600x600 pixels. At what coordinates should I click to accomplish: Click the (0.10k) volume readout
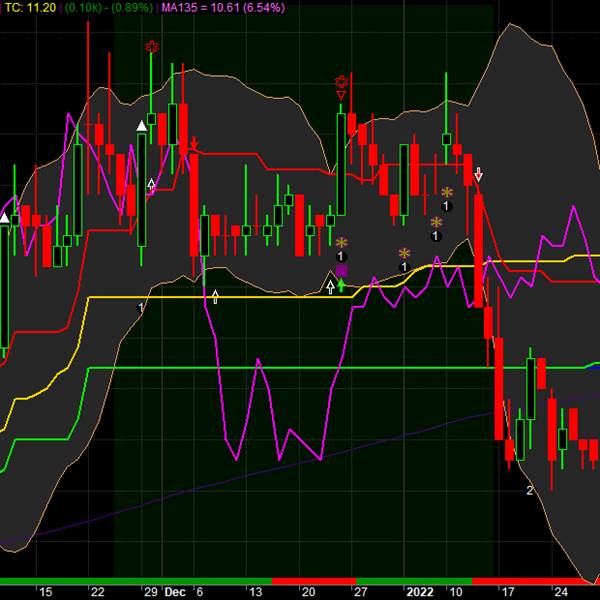(83, 8)
